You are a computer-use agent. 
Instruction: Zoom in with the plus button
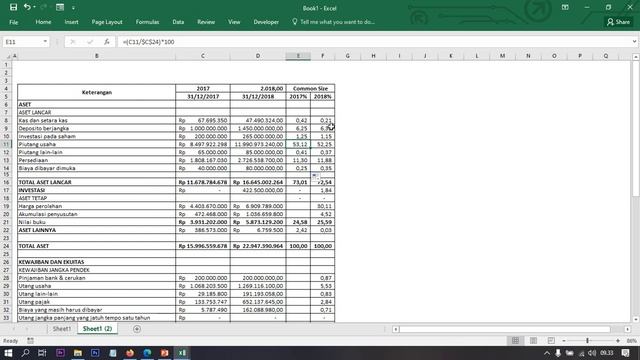point(618,340)
